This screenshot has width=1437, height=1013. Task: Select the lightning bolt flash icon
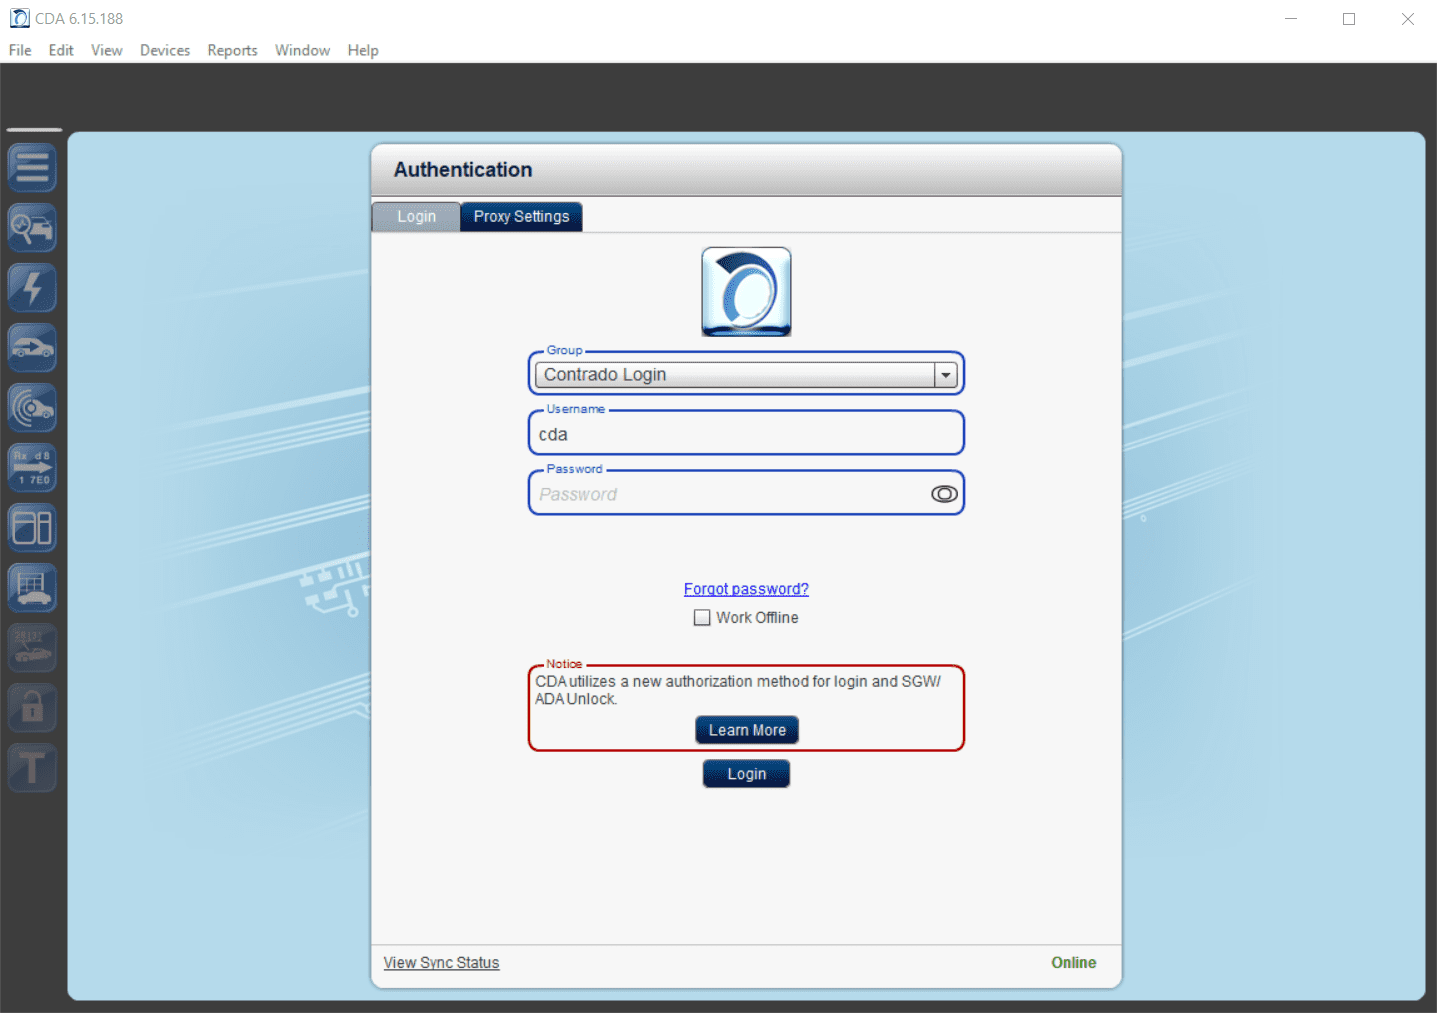(32, 288)
